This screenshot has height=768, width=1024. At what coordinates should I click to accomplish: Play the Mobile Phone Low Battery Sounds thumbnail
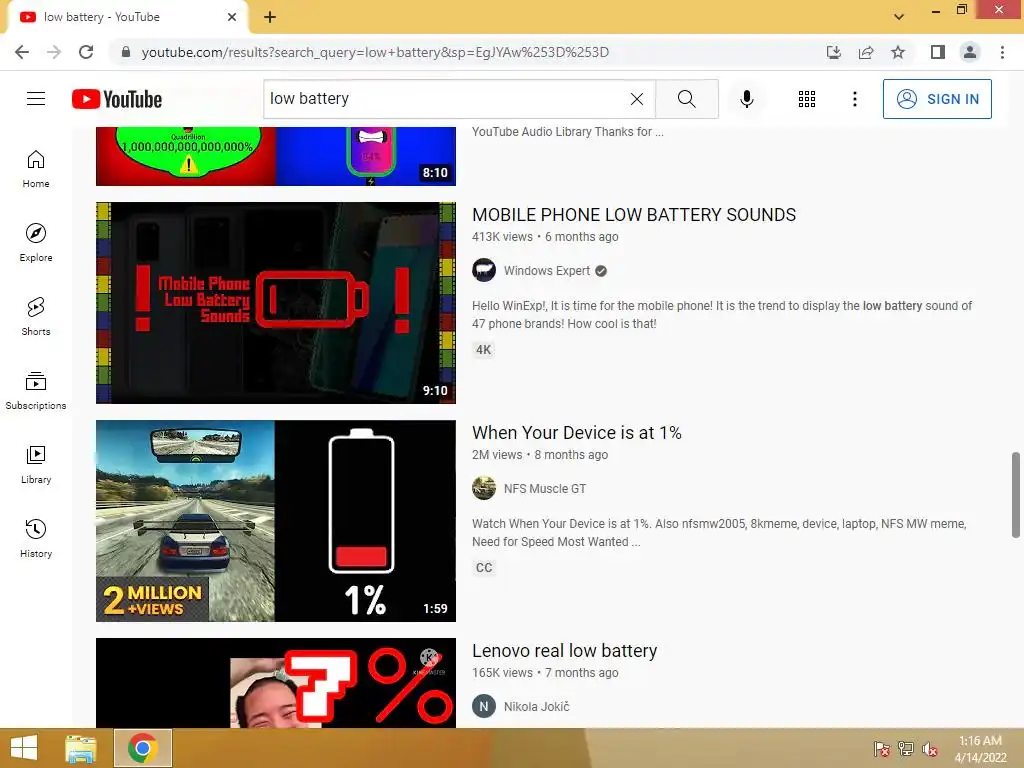pyautogui.click(x=276, y=302)
